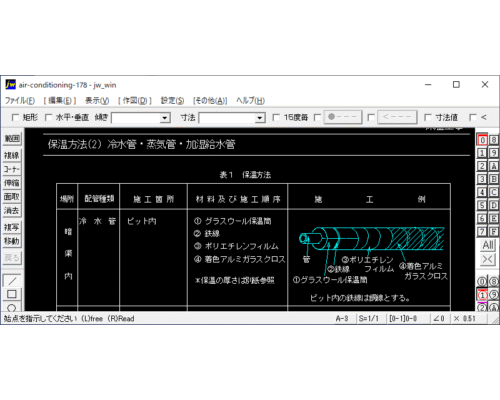Toggle the < checkbox at toolbar end
Screen dimensions: 500x400
tap(473, 118)
